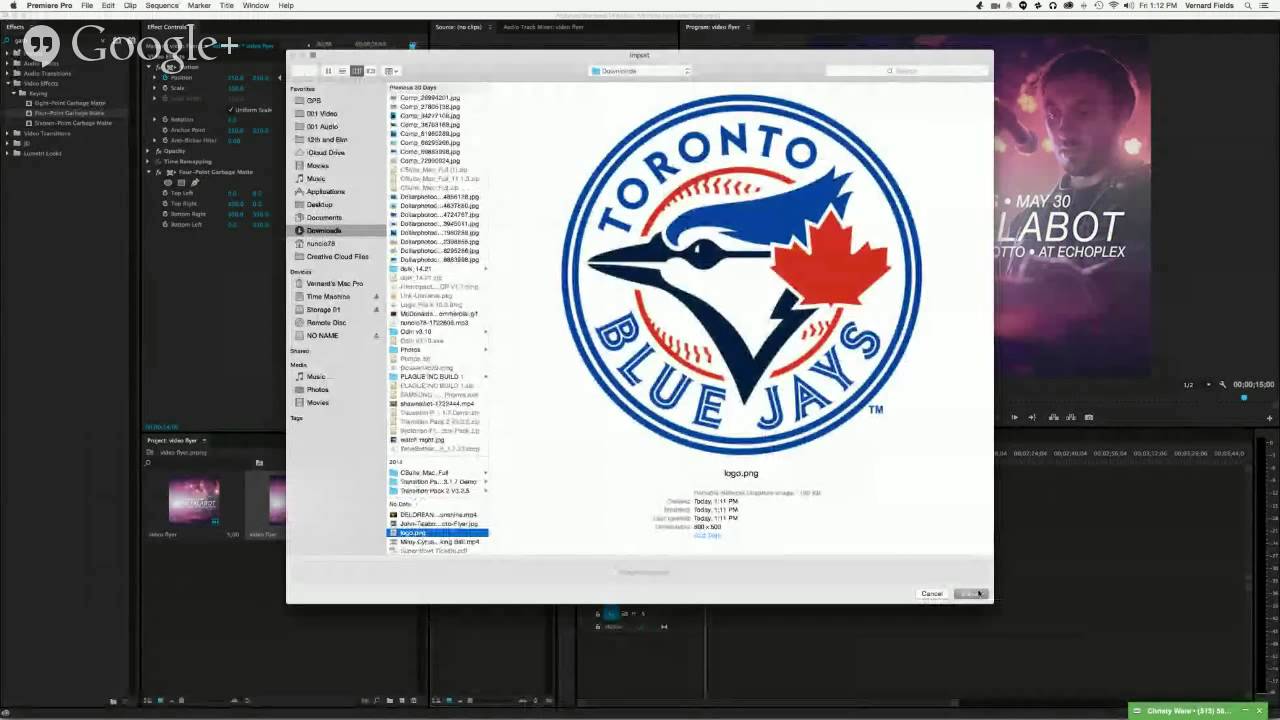
Task: Open 001 Audio folder in sidebar
Action: click(x=322, y=127)
